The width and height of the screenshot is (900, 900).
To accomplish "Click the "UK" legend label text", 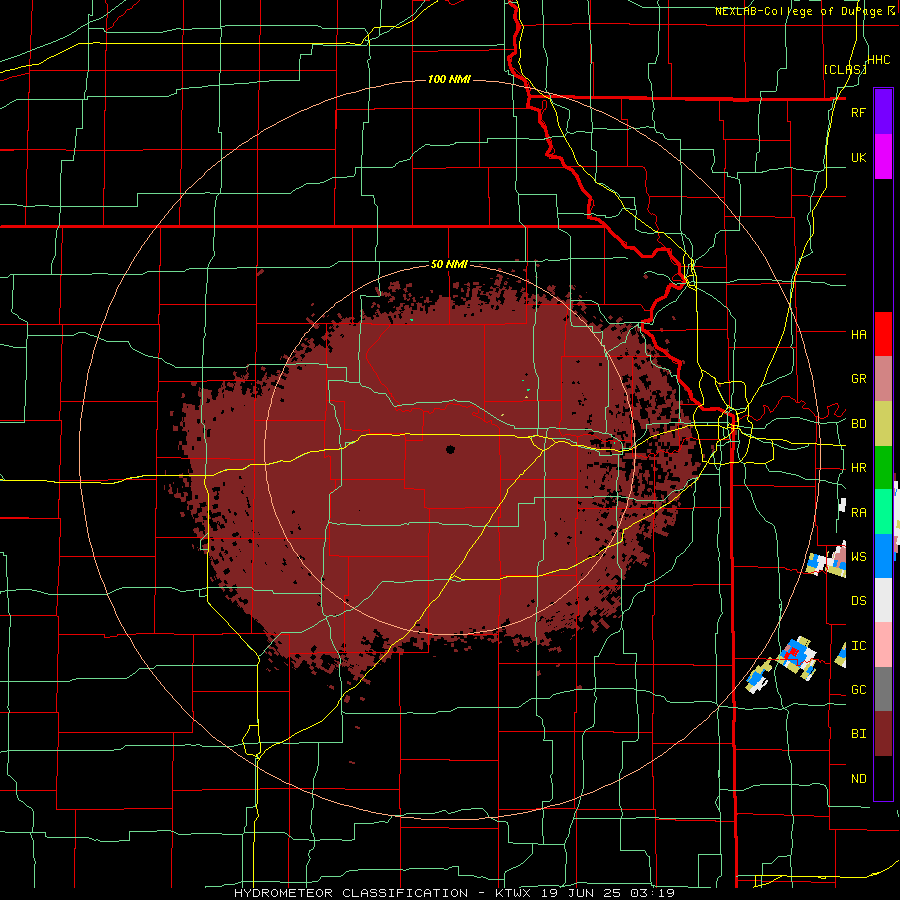I will pyautogui.click(x=858, y=157).
